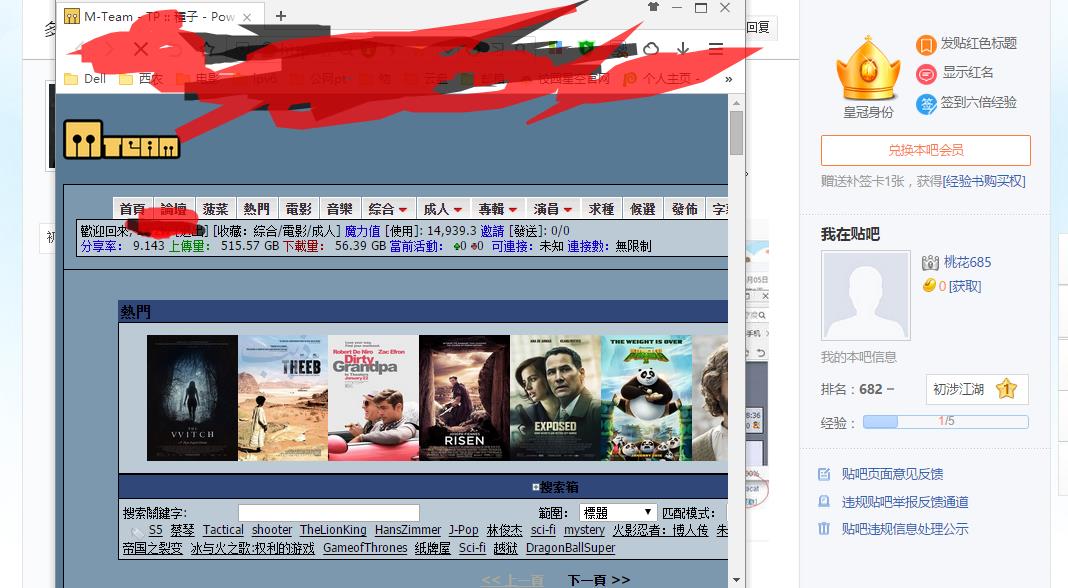Viewport: 1068px width, 588px height.
Task: Click the Tactical tag link
Action: (x=223, y=530)
